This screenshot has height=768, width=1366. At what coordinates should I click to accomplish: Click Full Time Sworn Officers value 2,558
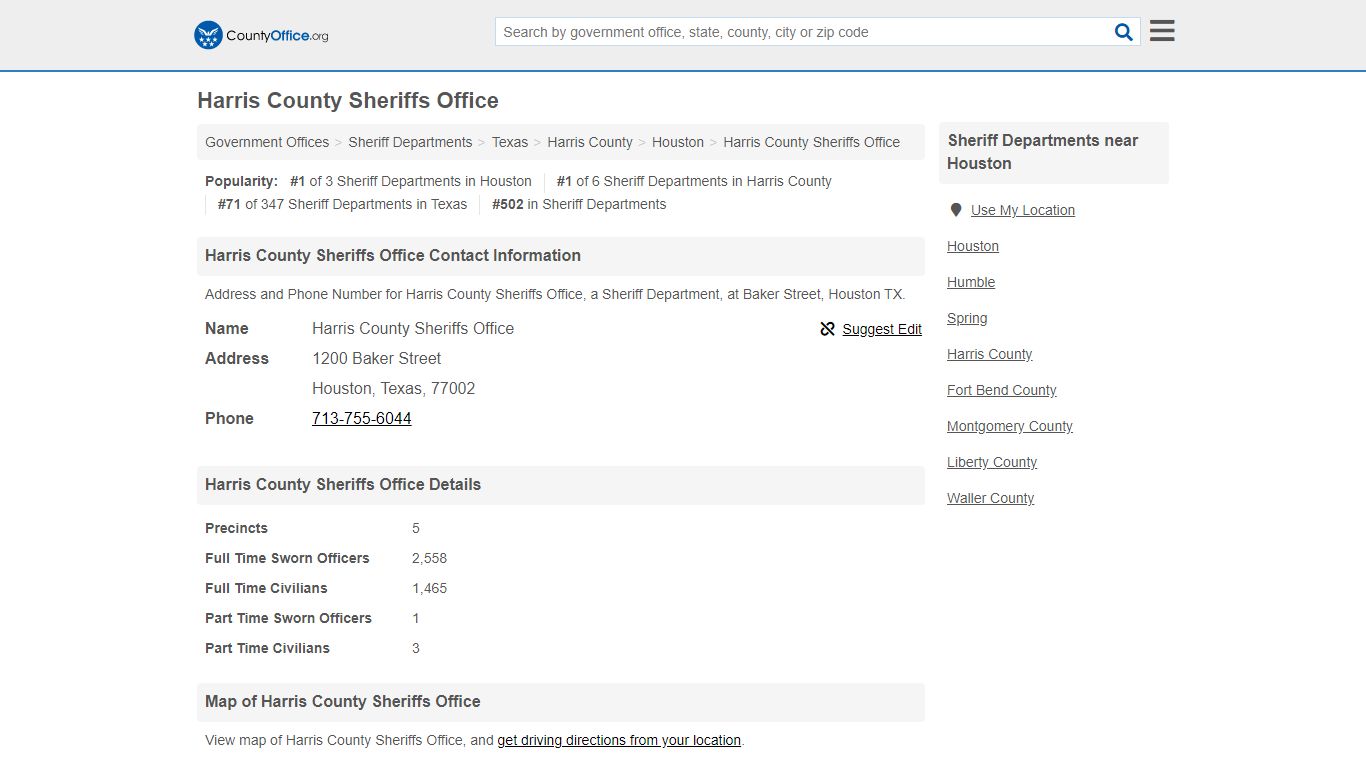click(429, 558)
